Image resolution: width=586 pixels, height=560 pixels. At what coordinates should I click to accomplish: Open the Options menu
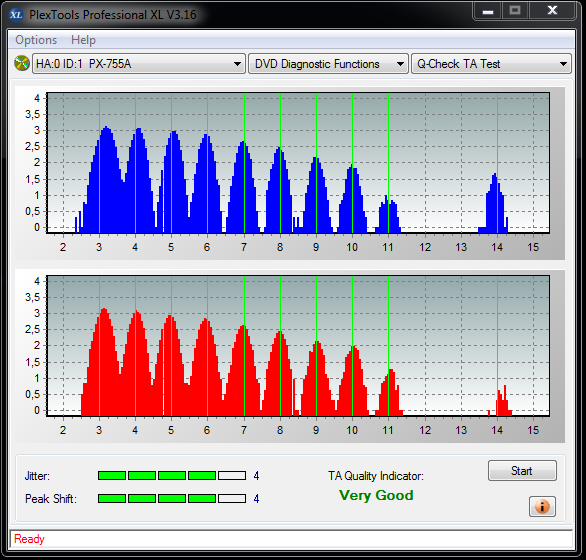click(36, 40)
